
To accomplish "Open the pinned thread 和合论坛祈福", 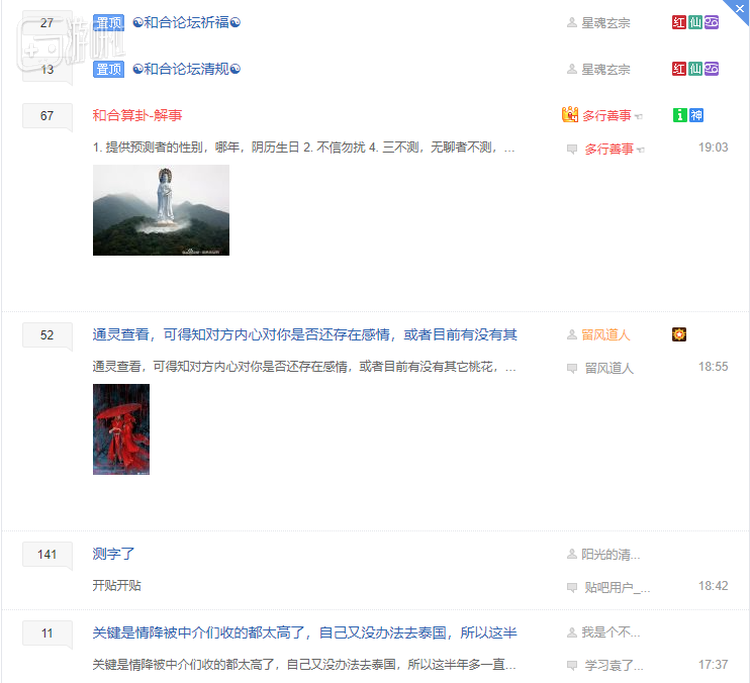I will tap(186, 22).
